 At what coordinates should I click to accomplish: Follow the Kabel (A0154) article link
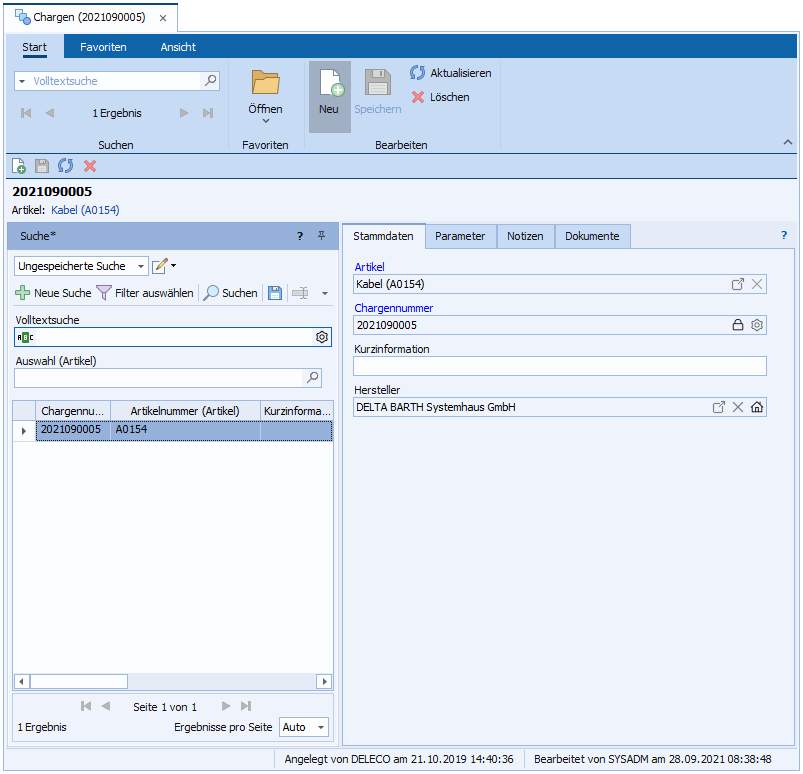coord(85,210)
